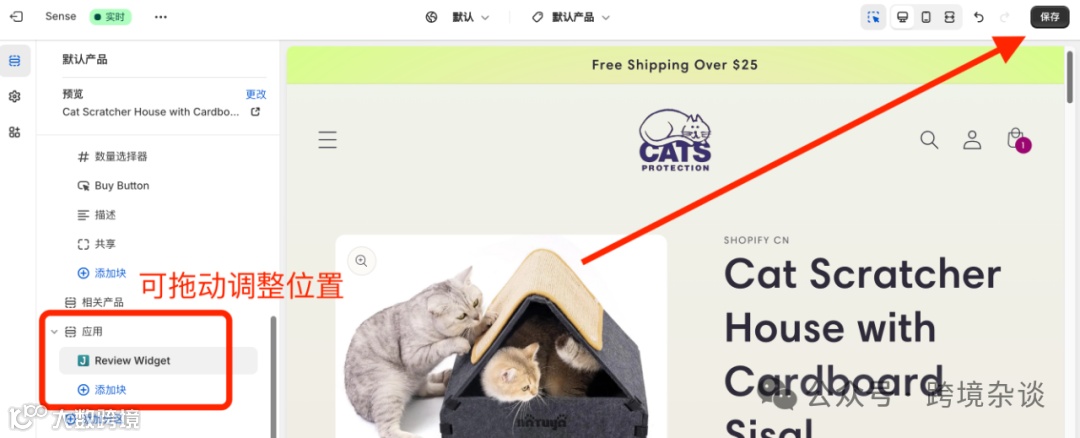Screen dimensions: 1080x438
Task: Click the sidebar vertical scrollbar
Action: (x=273, y=375)
